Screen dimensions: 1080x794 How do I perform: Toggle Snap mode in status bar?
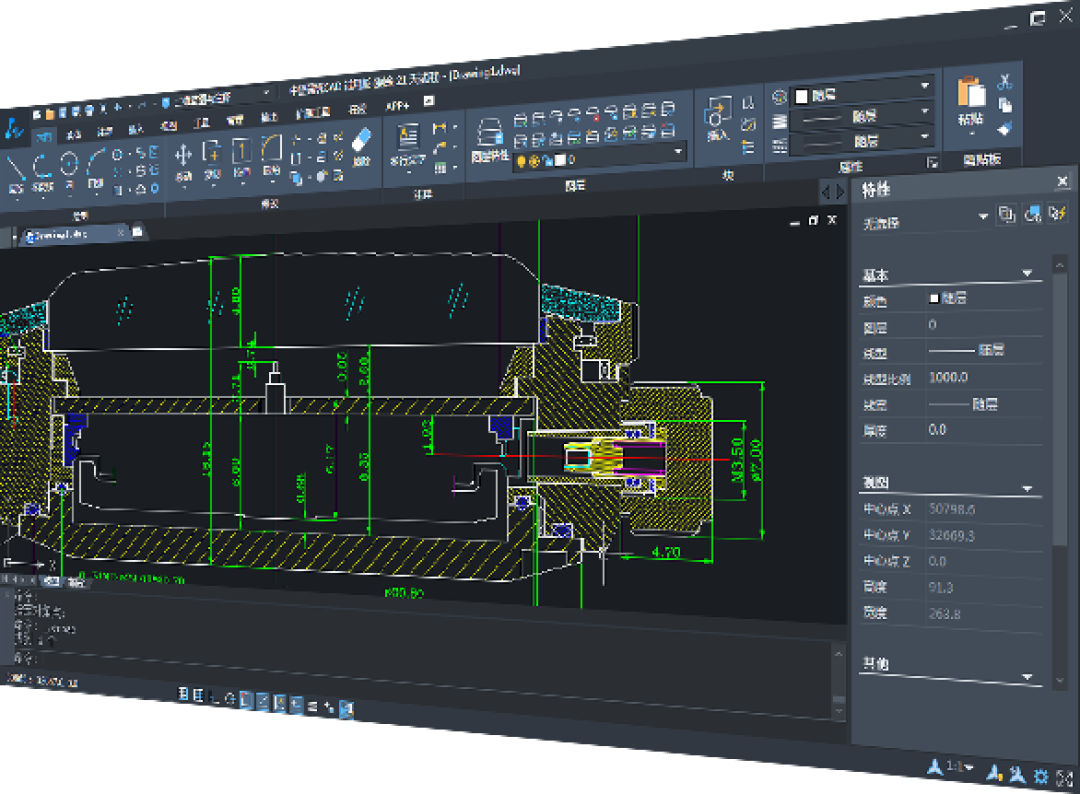coord(183,693)
